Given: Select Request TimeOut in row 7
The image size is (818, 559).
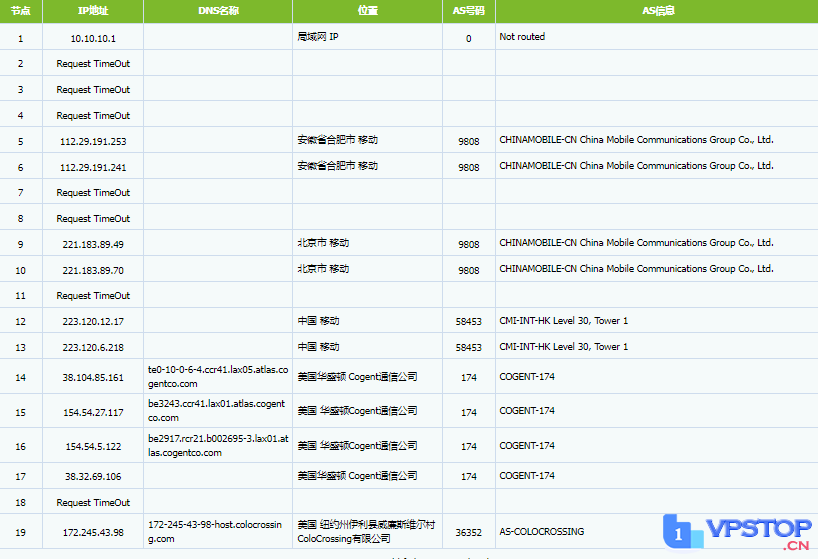Looking at the screenshot, I should pyautogui.click(x=93, y=193).
